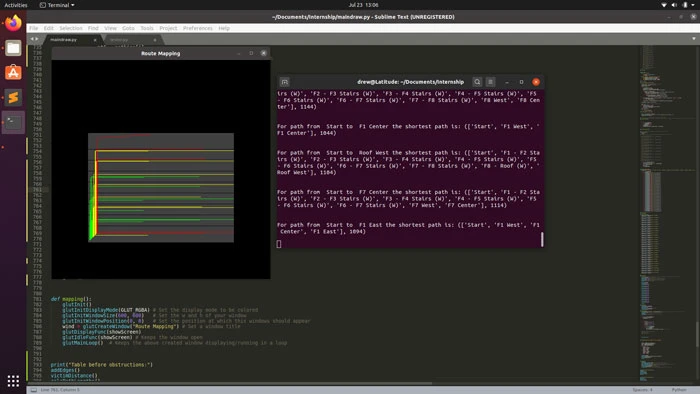The height and width of the screenshot is (394, 700).
Task: Open the Goto menu
Action: point(128,28)
